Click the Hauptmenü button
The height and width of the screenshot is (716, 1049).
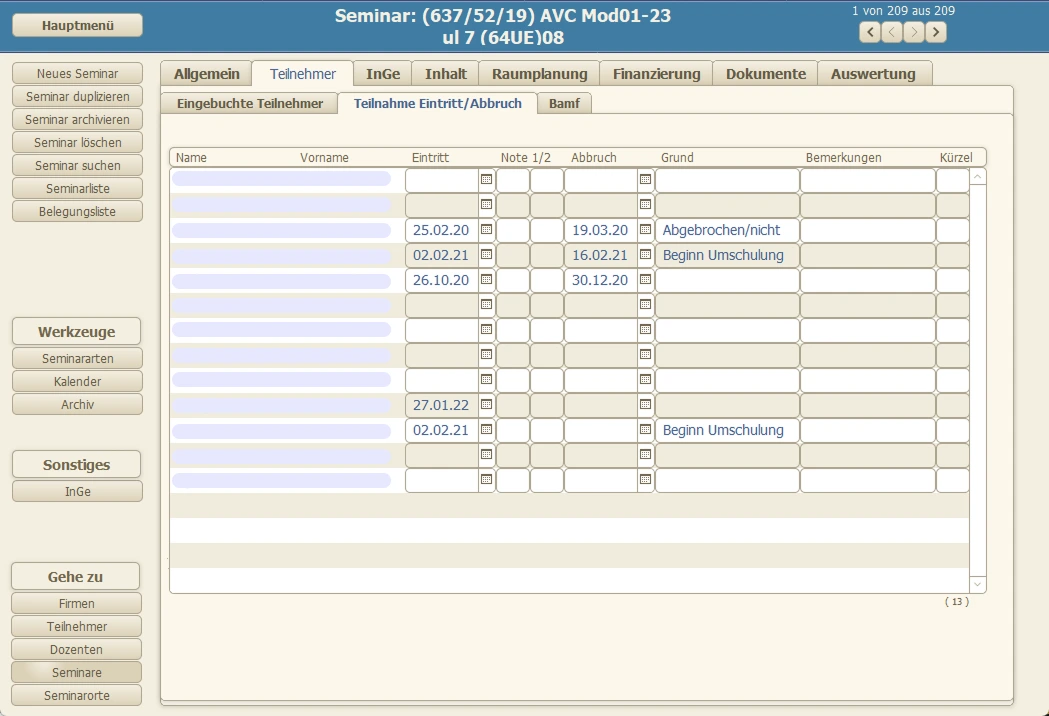(77, 25)
